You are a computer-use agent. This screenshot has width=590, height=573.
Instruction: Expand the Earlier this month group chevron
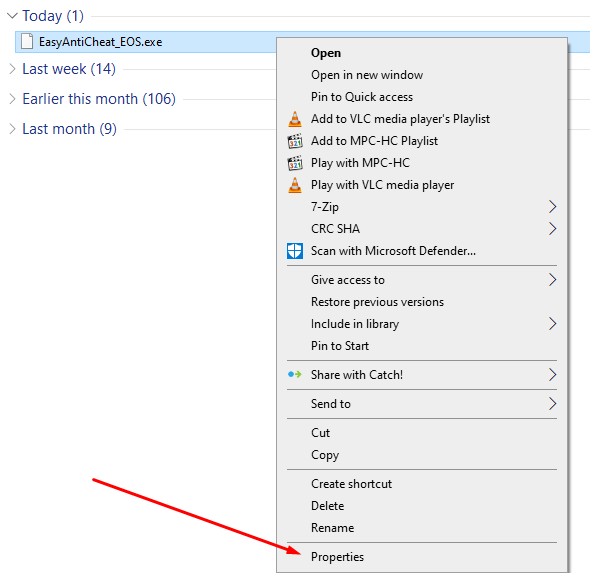click(12, 99)
